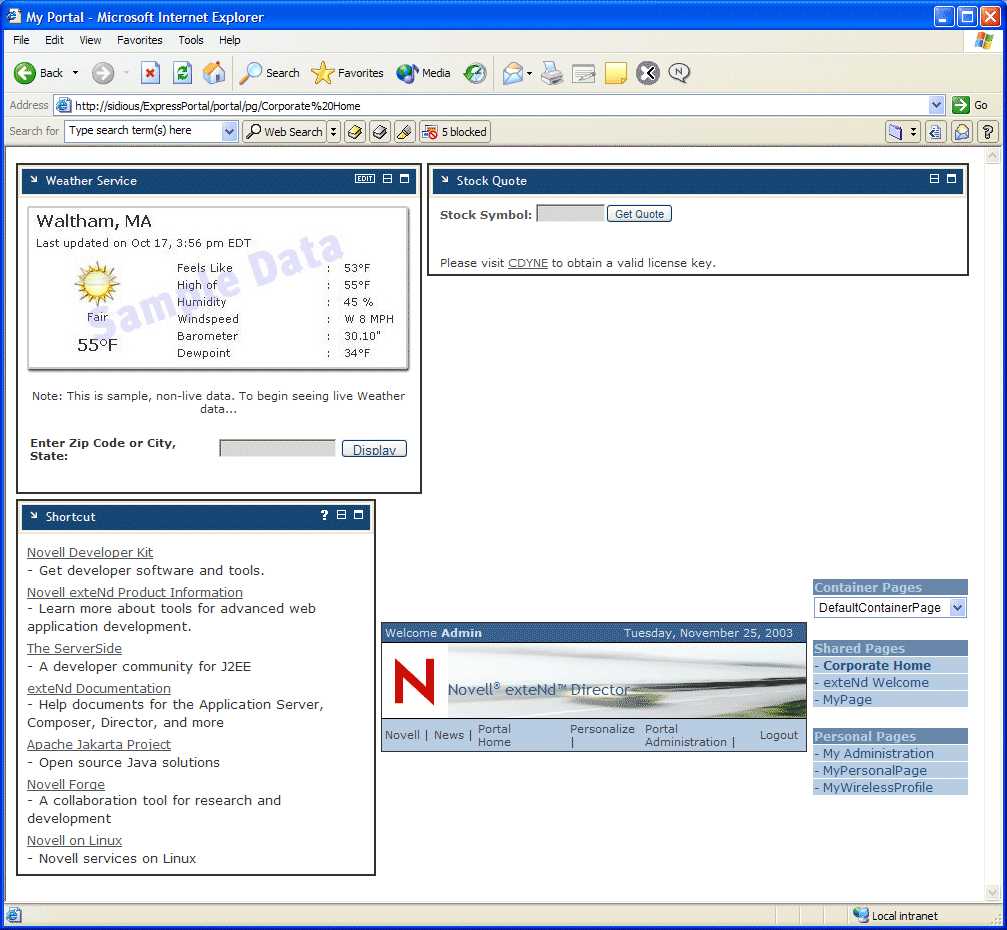Open the View menu
The image size is (1007, 930).
90,40
